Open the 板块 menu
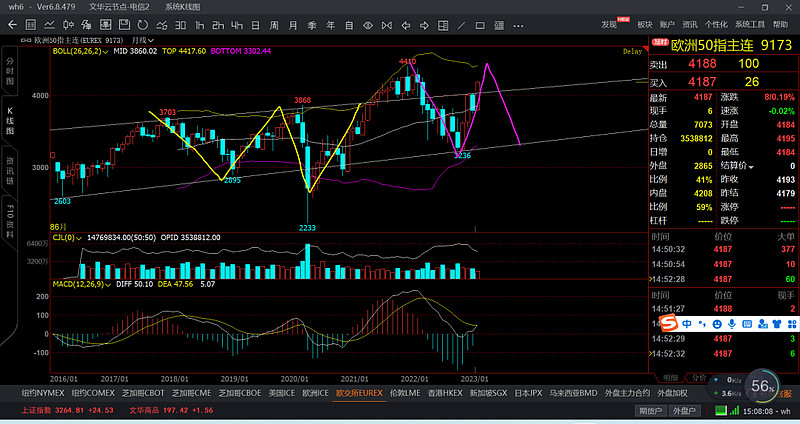The width and height of the screenshot is (800, 424). pyautogui.click(x=644, y=24)
